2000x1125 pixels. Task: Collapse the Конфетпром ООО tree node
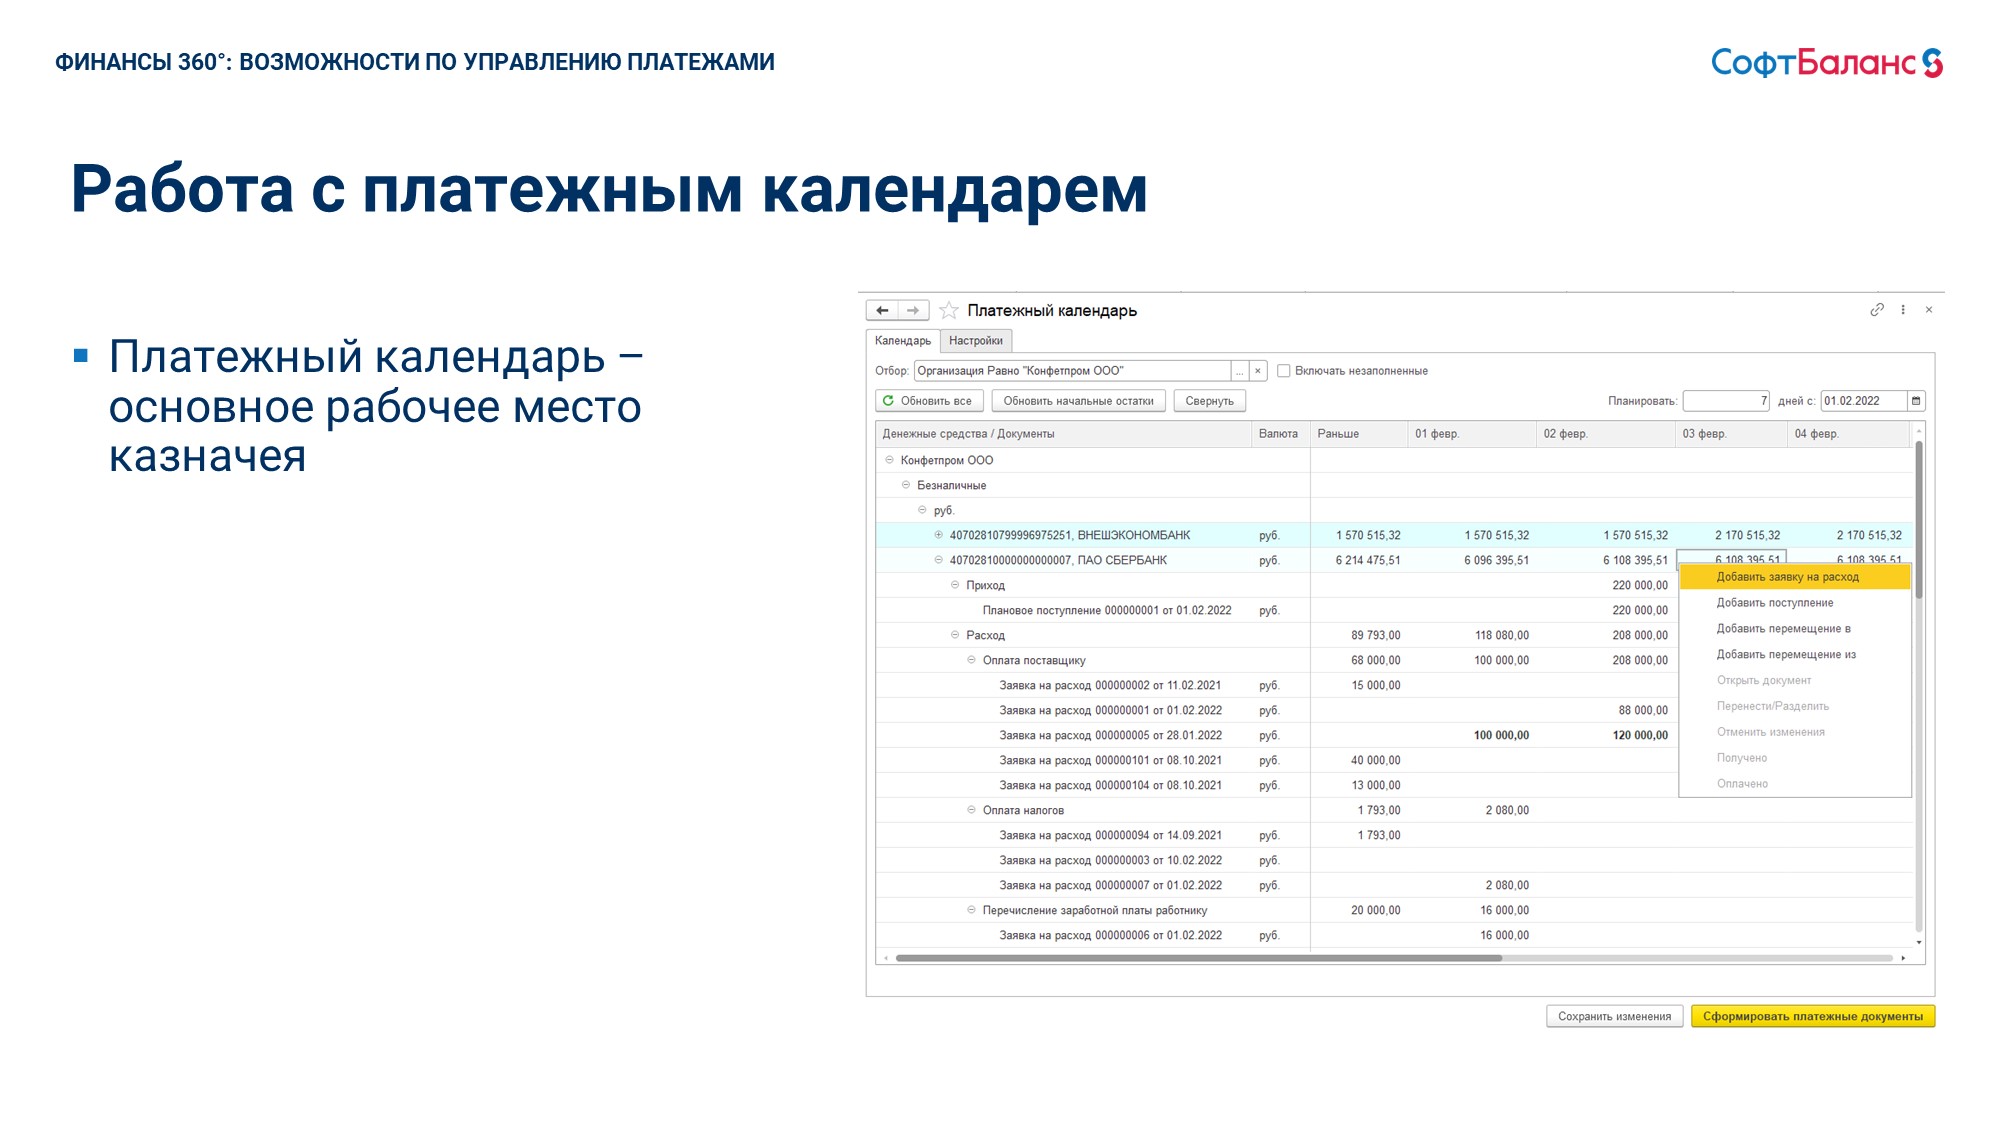point(889,460)
